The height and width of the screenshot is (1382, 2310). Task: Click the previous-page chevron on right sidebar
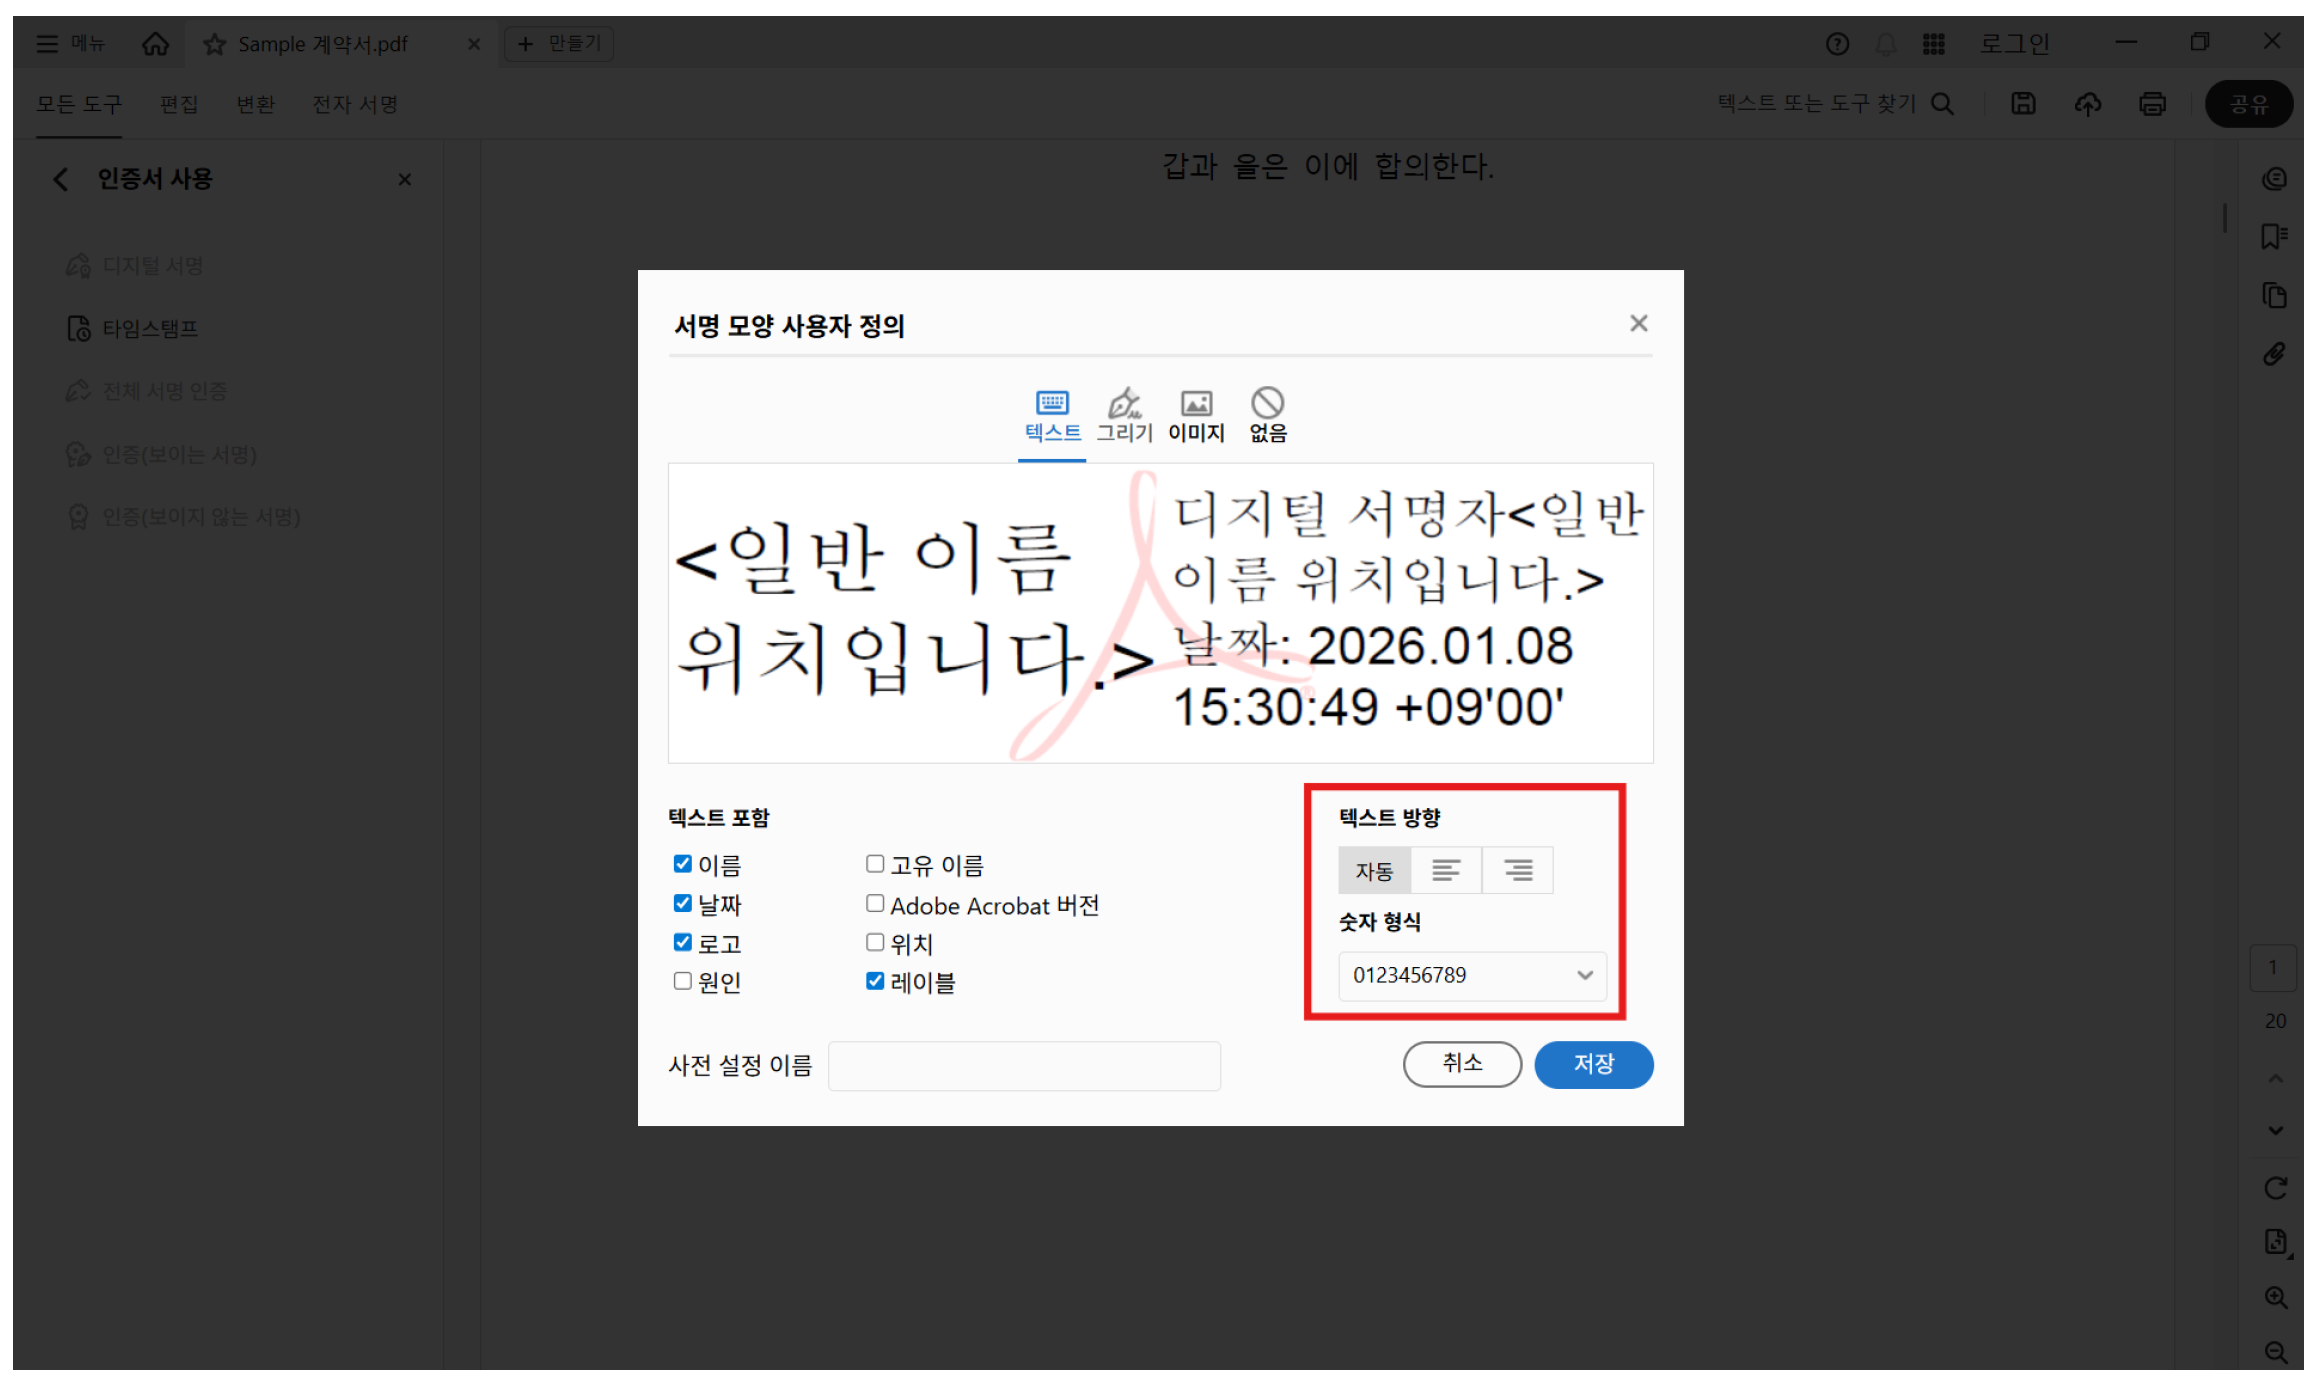click(2274, 1077)
